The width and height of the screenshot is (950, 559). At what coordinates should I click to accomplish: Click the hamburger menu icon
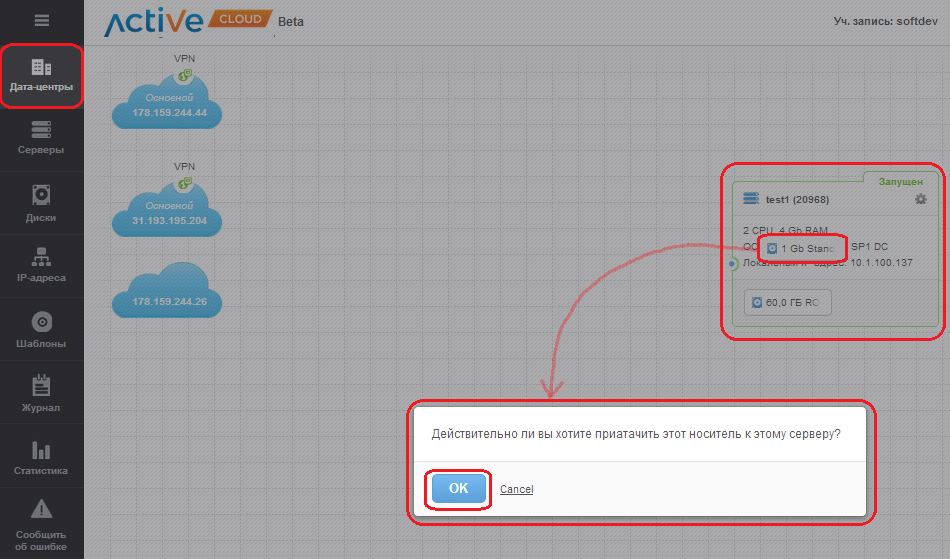pyautogui.click(x=41, y=20)
